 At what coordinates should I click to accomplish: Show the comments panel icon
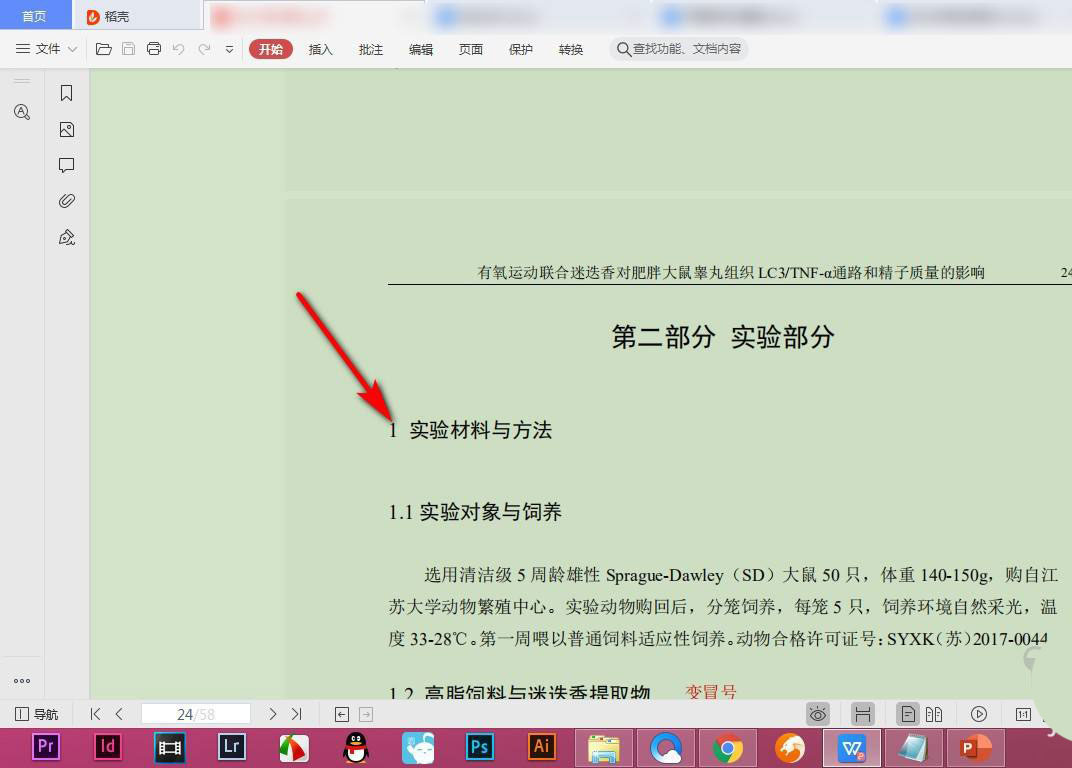(x=67, y=165)
